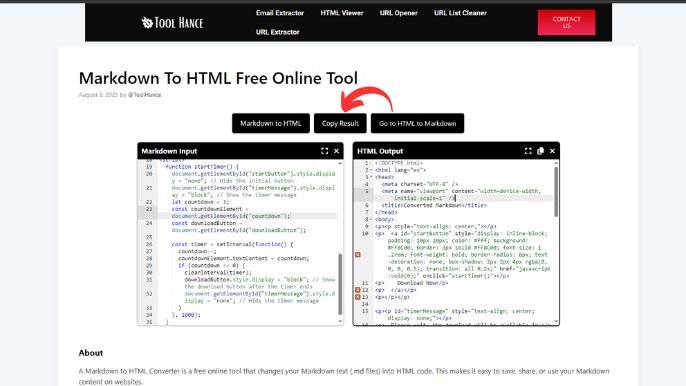The height and width of the screenshot is (386, 686).
Task: Expand HTML Output panel to fullscreen
Action: pos(528,151)
